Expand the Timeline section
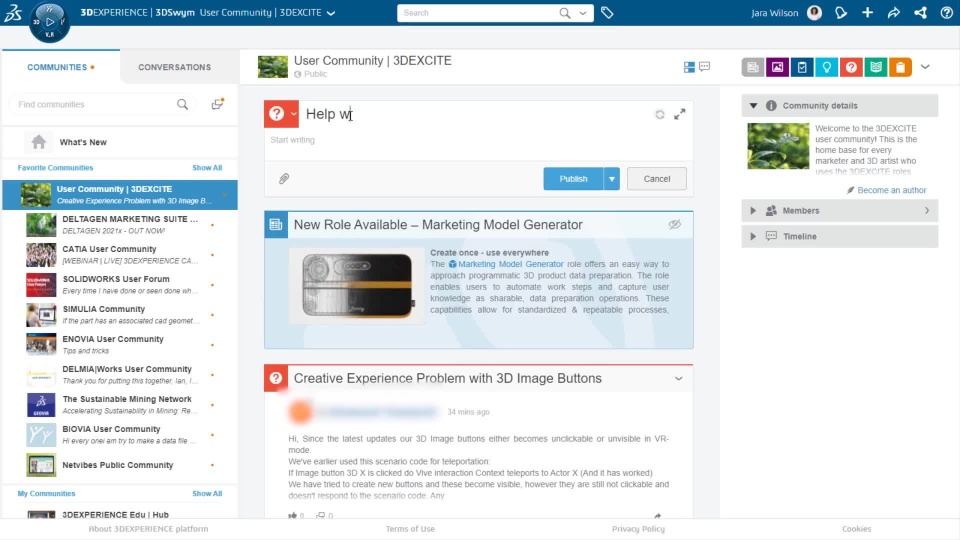 click(x=753, y=236)
